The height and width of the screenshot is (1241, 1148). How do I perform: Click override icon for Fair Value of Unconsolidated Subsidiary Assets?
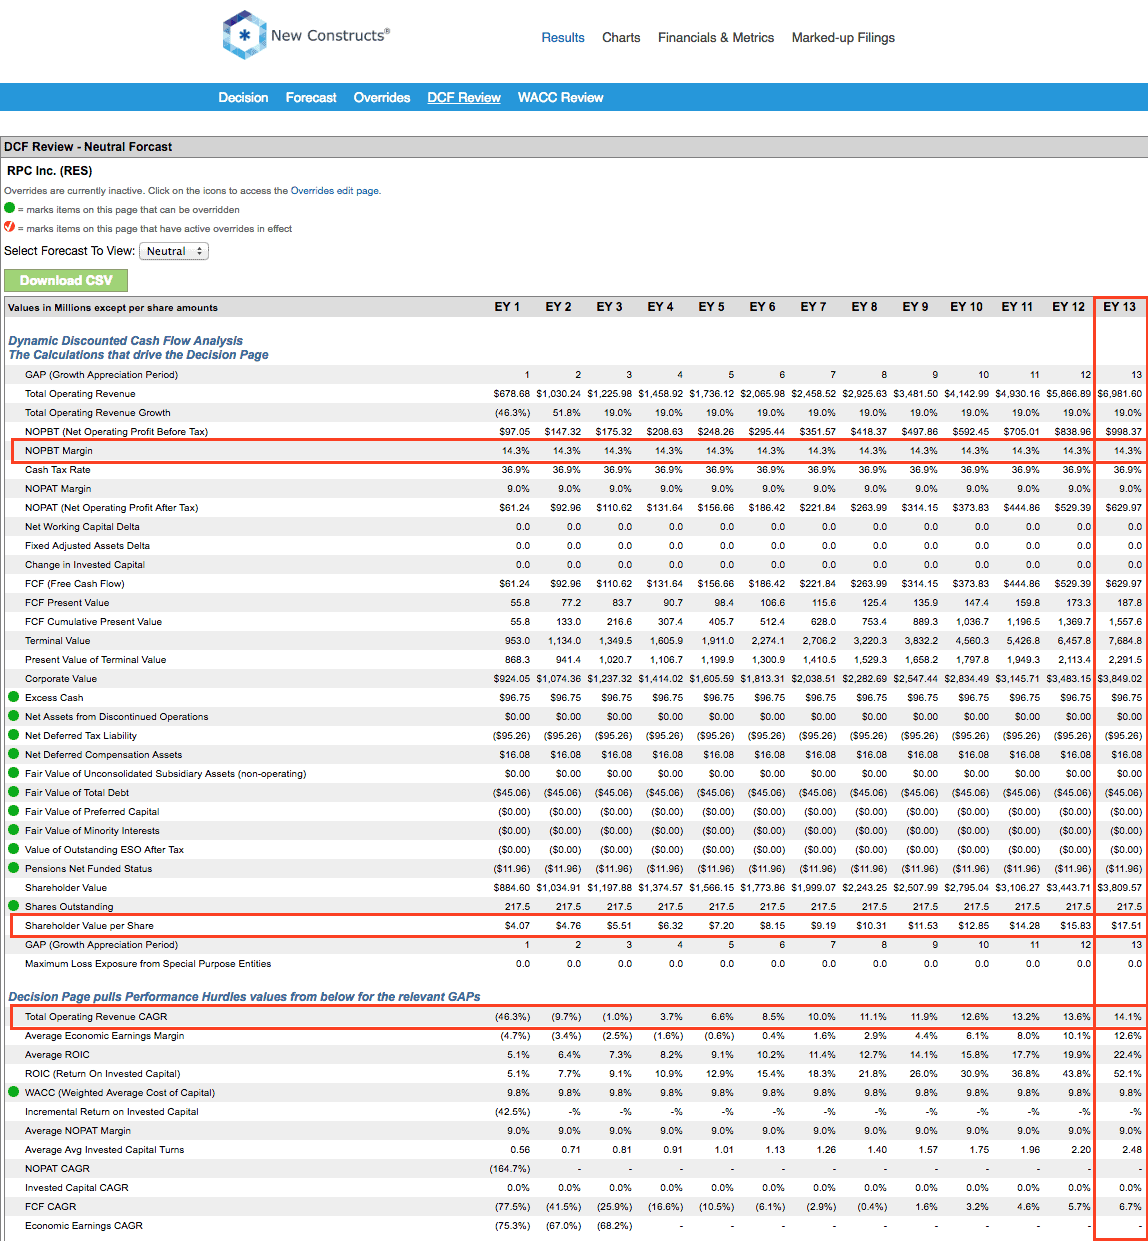[14, 773]
